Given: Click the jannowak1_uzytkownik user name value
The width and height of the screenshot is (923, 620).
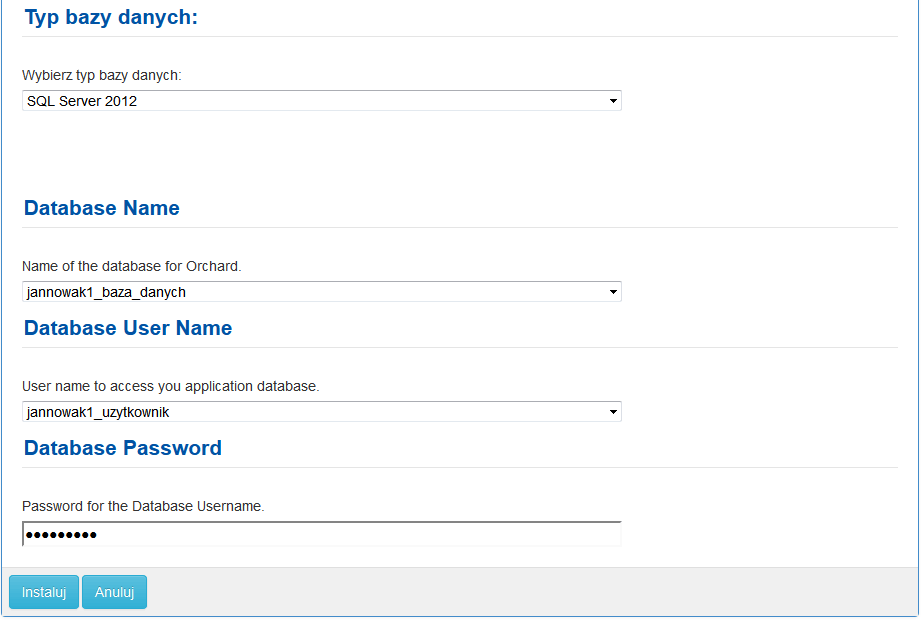Looking at the screenshot, I should coord(98,412).
